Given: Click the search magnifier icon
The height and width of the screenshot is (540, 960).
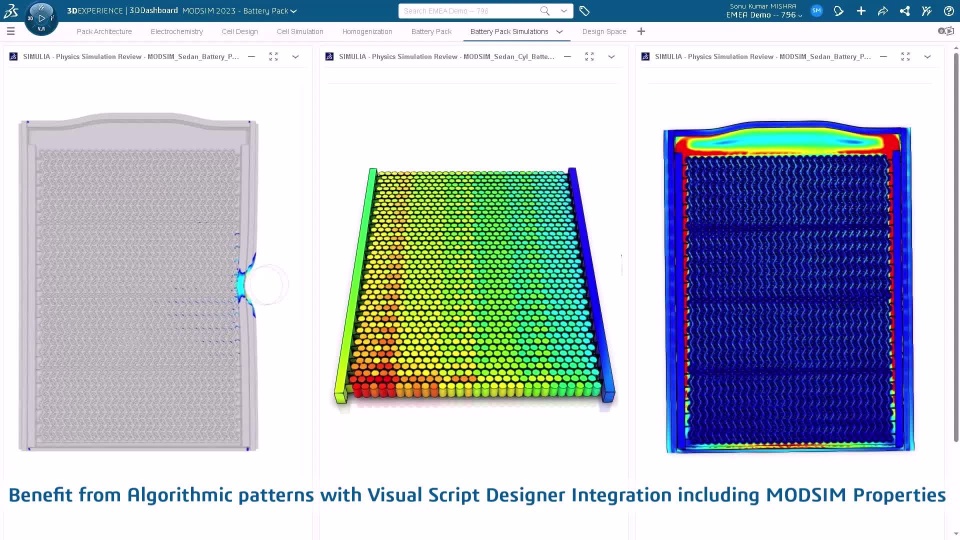Looking at the screenshot, I should point(544,10).
